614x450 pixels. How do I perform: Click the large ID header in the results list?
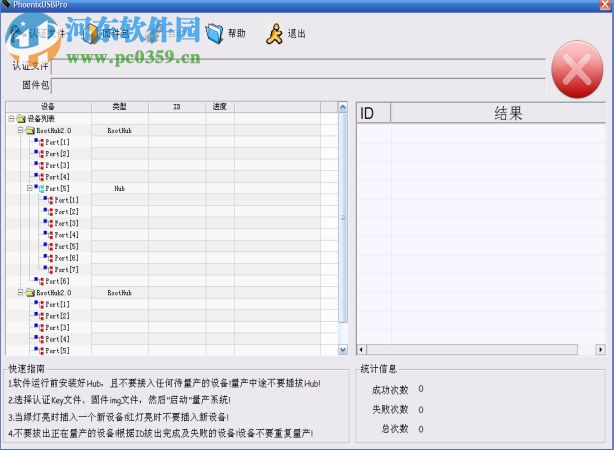374,113
